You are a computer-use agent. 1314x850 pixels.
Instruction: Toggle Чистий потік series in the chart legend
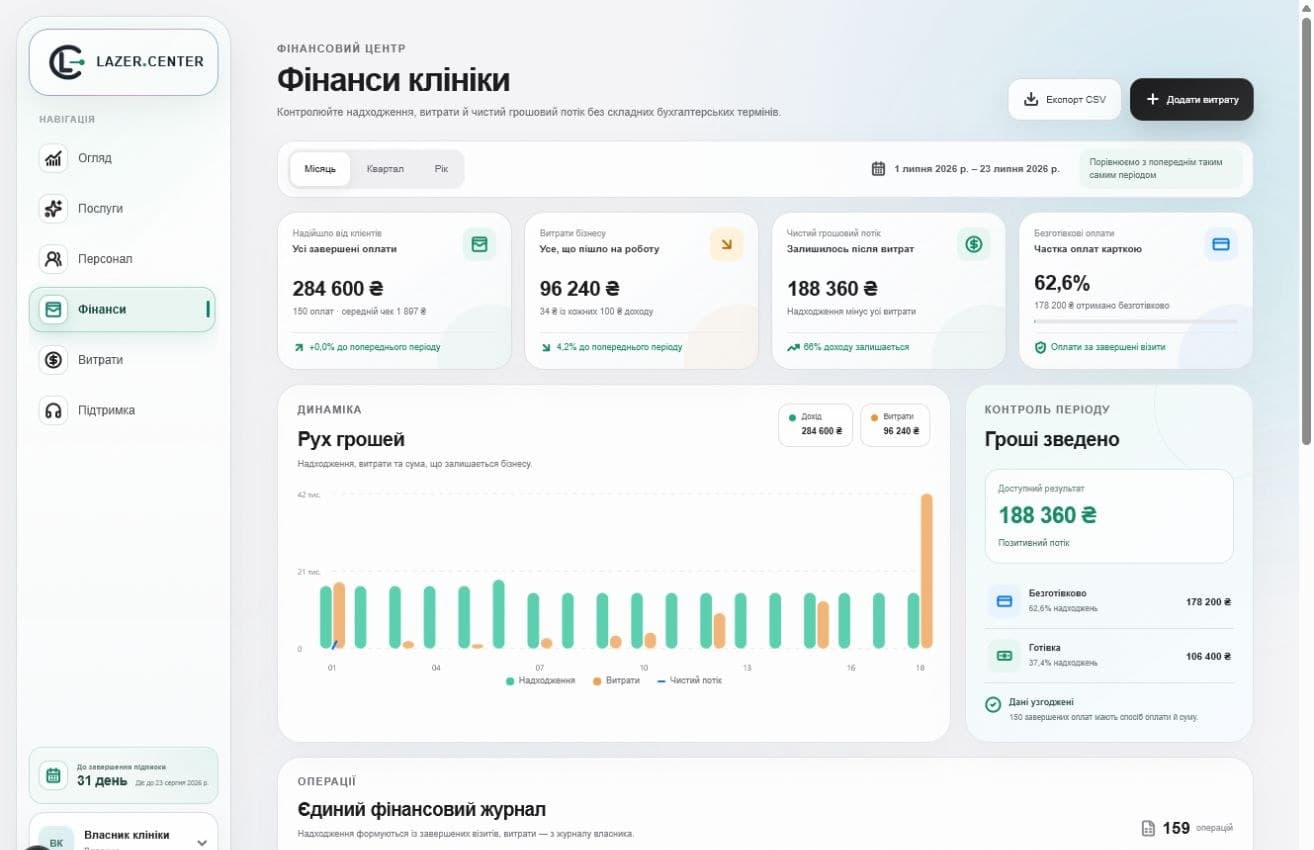tap(689, 680)
